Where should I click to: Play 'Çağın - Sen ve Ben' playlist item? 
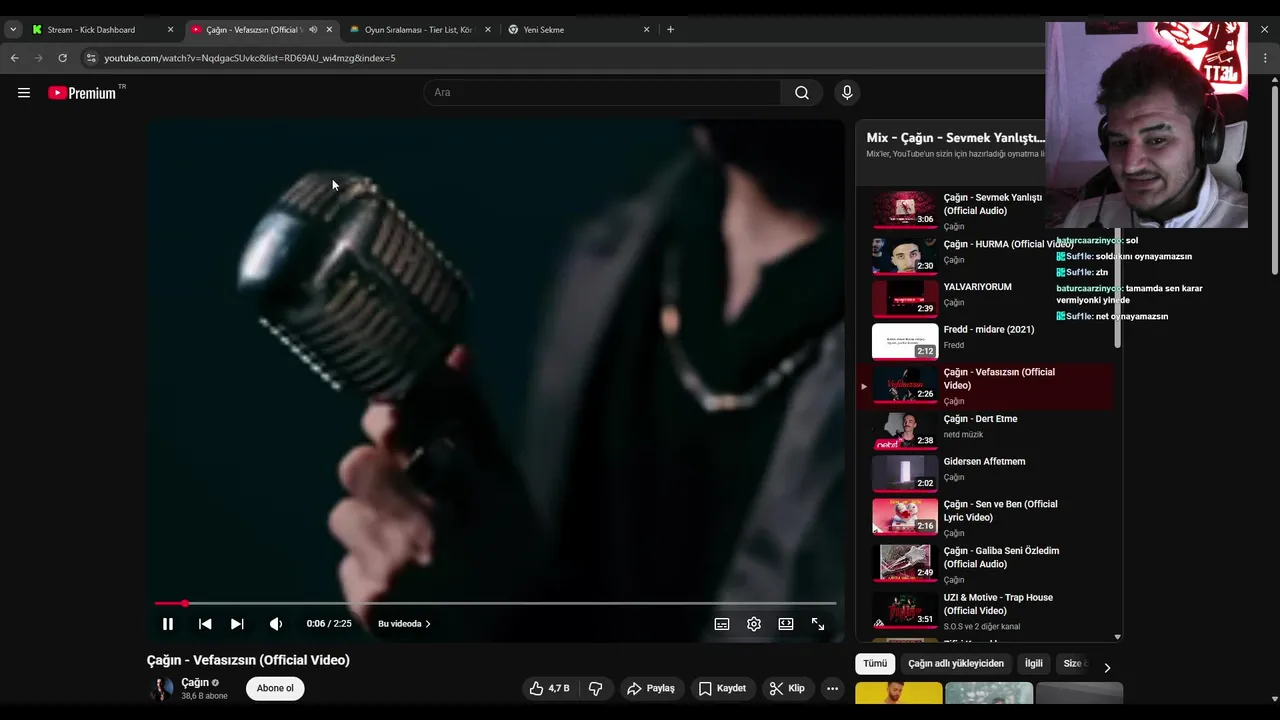pyautogui.click(x=985, y=517)
